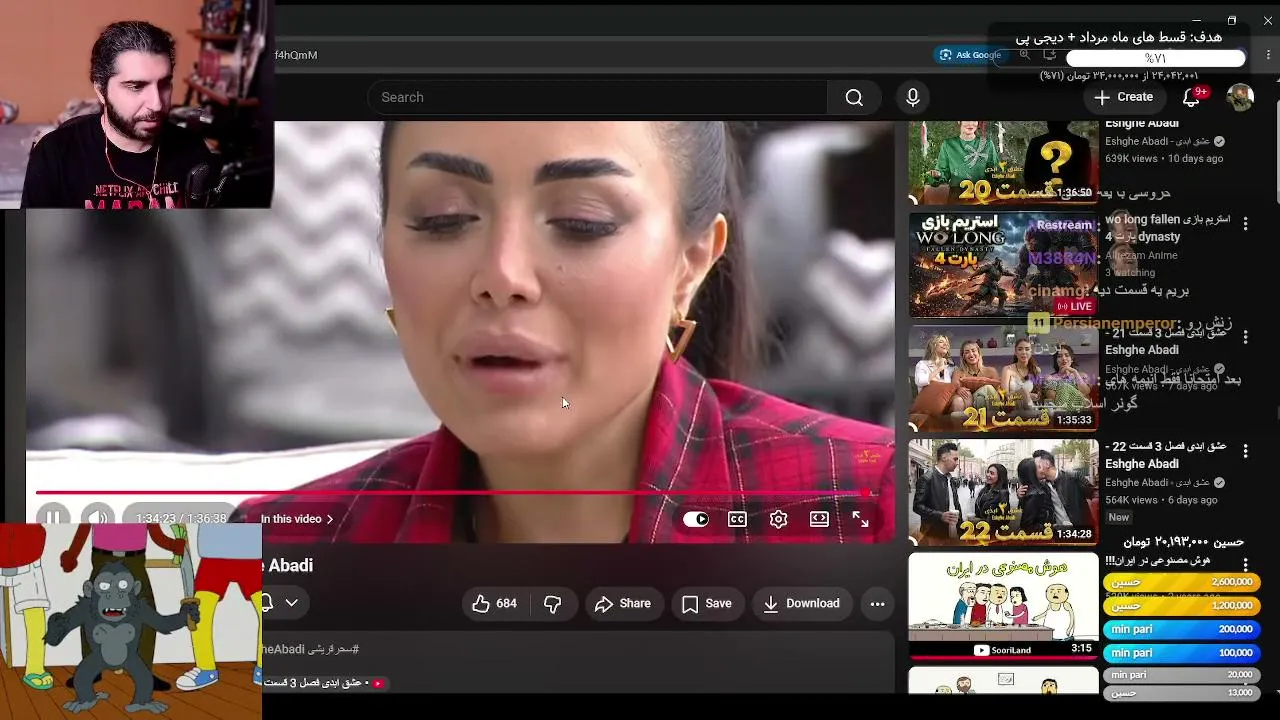Screen dimensions: 1280x720
Task: Open the notifications bell showing 9+
Action: coord(1192,97)
